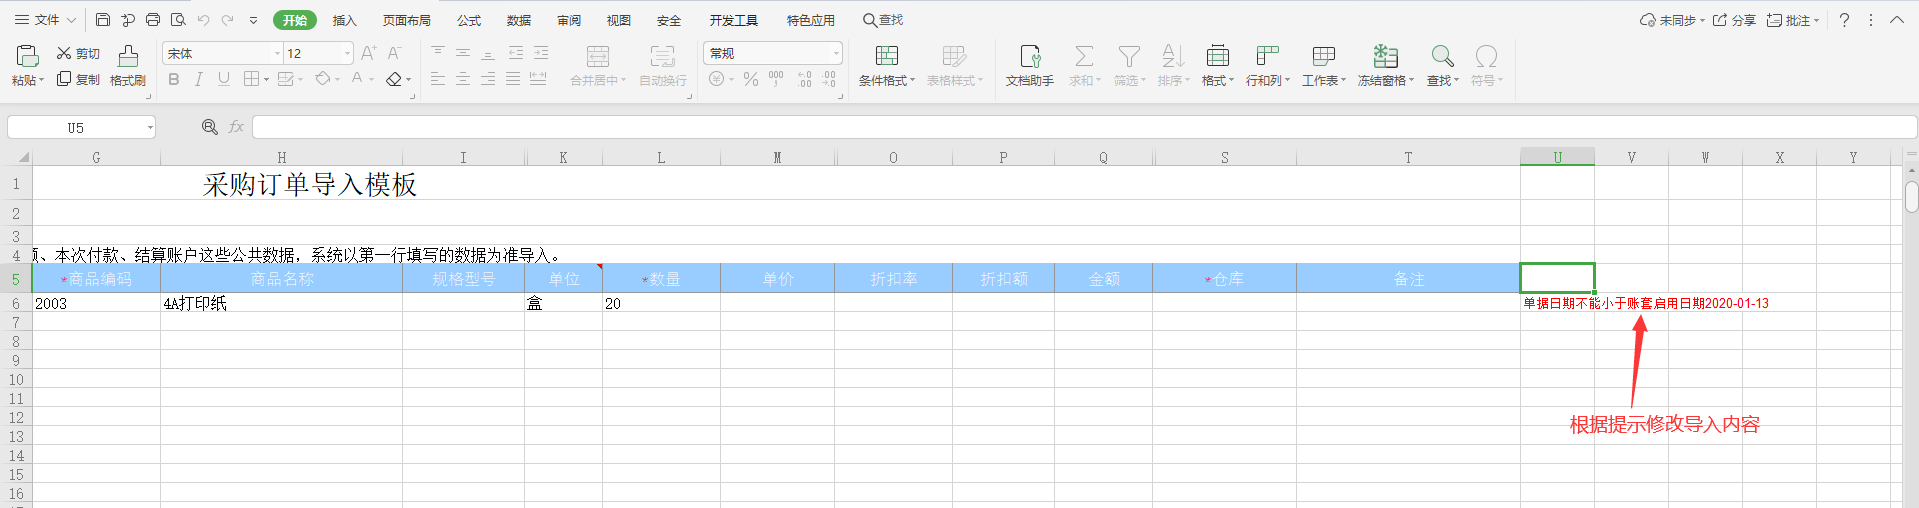Click the Undo arrow icon
The width and height of the screenshot is (1919, 508).
pyautogui.click(x=203, y=20)
